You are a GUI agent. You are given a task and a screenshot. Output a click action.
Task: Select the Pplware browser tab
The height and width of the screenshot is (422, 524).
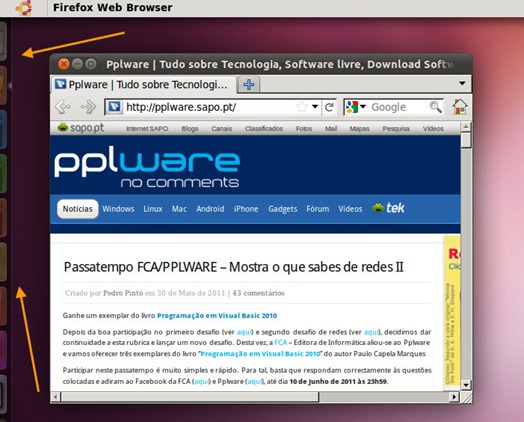pyautogui.click(x=144, y=85)
